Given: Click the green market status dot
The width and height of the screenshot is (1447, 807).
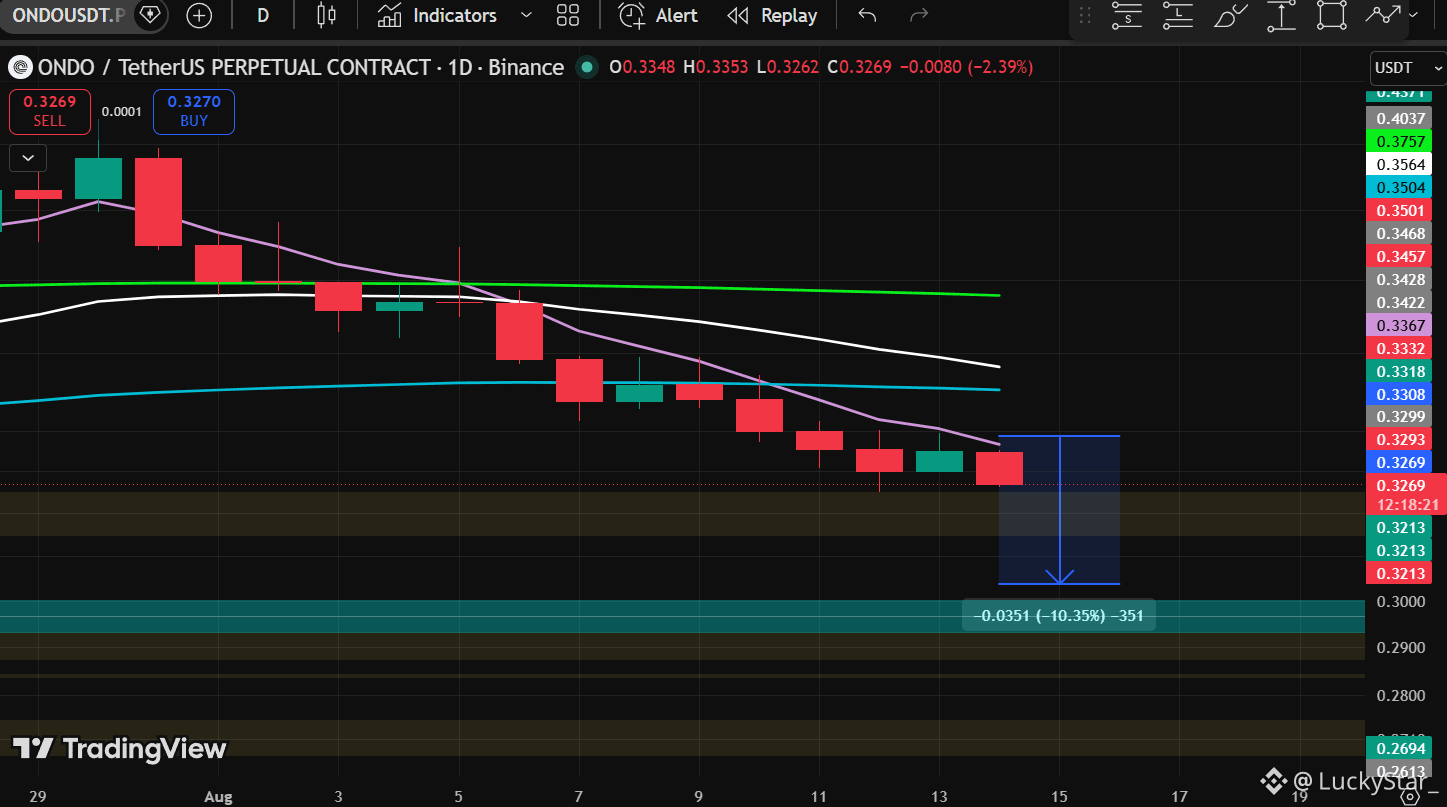Looking at the screenshot, I should [x=587, y=68].
